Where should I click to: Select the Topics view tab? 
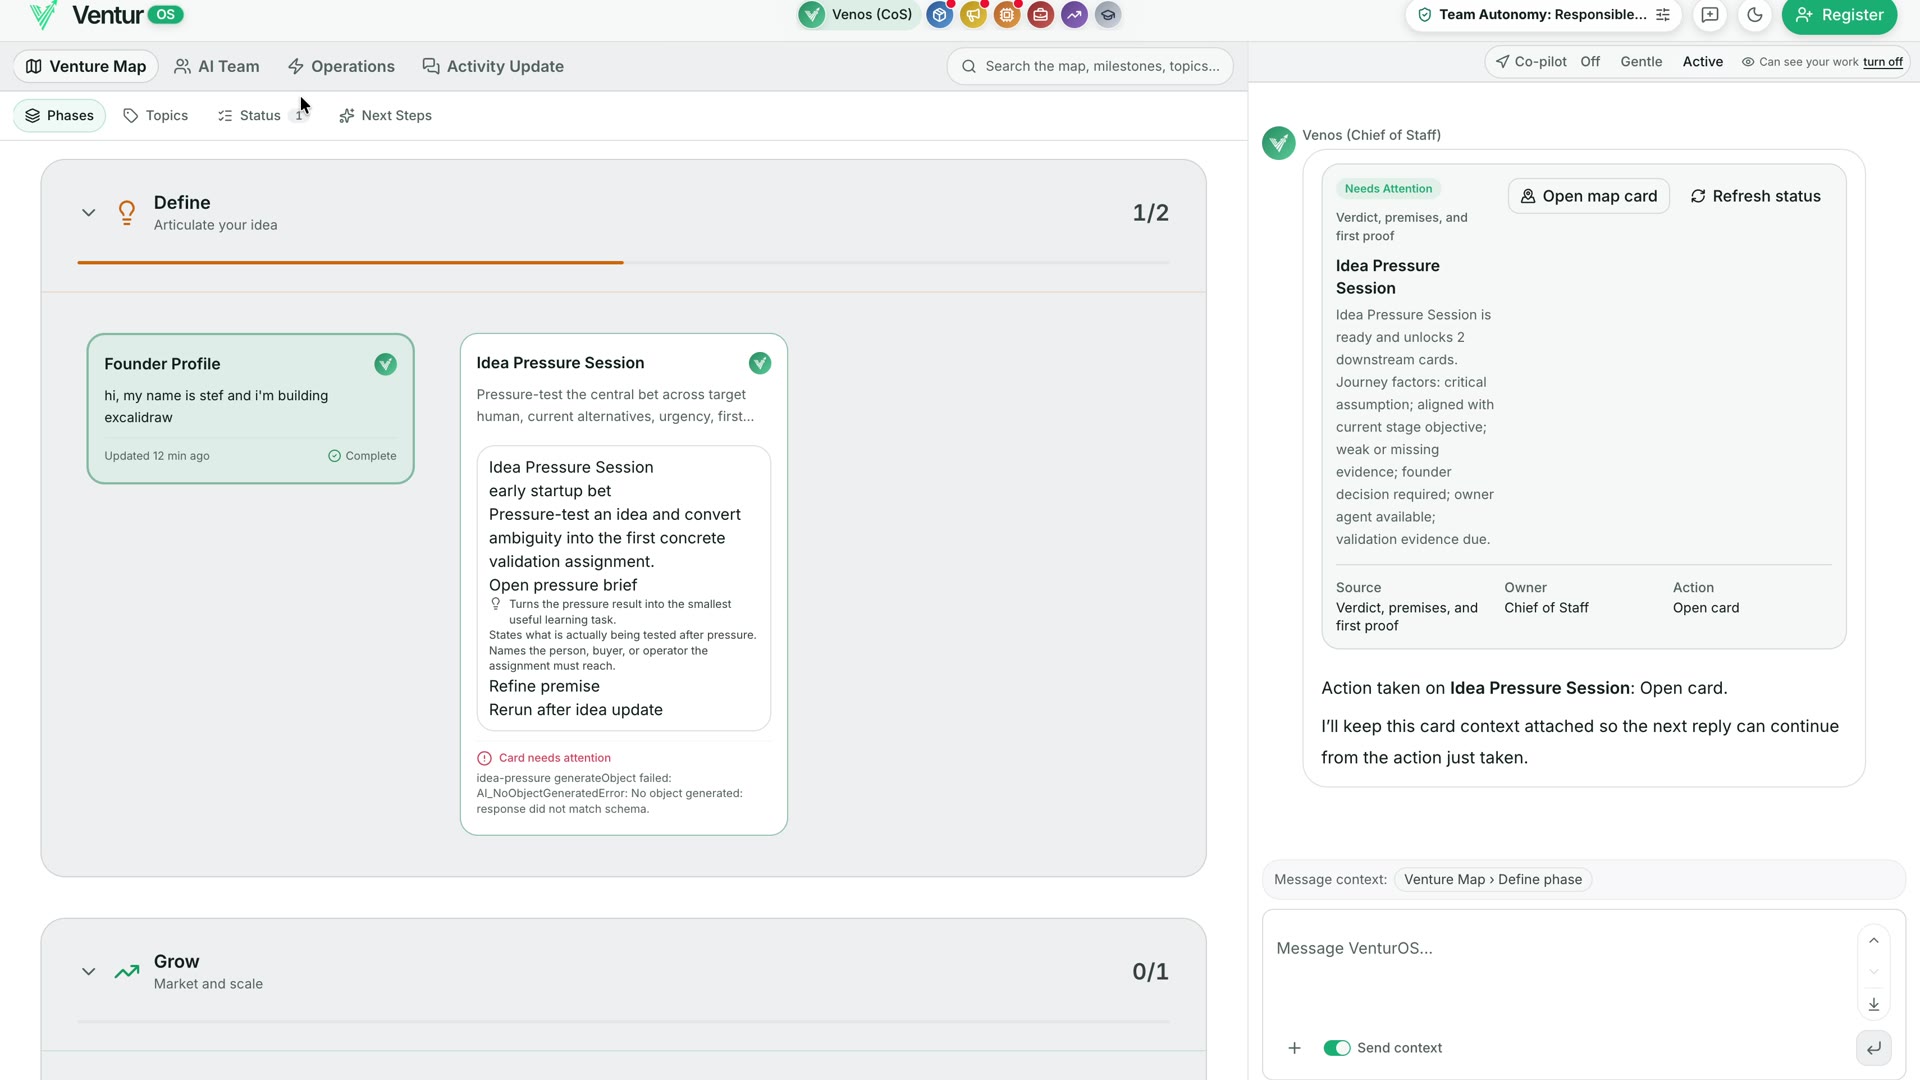tap(156, 116)
